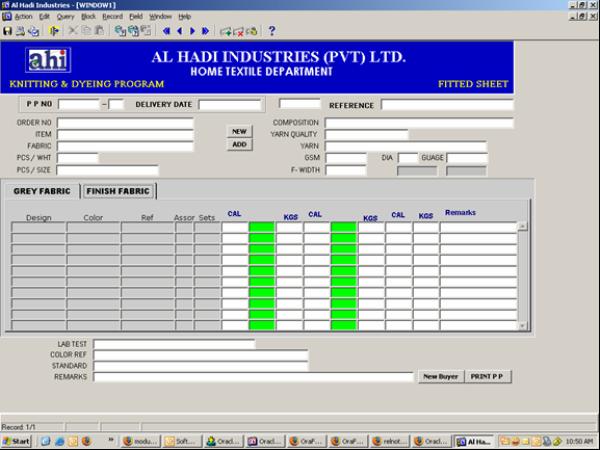Image resolution: width=600 pixels, height=450 pixels.
Task: Click the Paste toolbar icon
Action: click(99, 31)
